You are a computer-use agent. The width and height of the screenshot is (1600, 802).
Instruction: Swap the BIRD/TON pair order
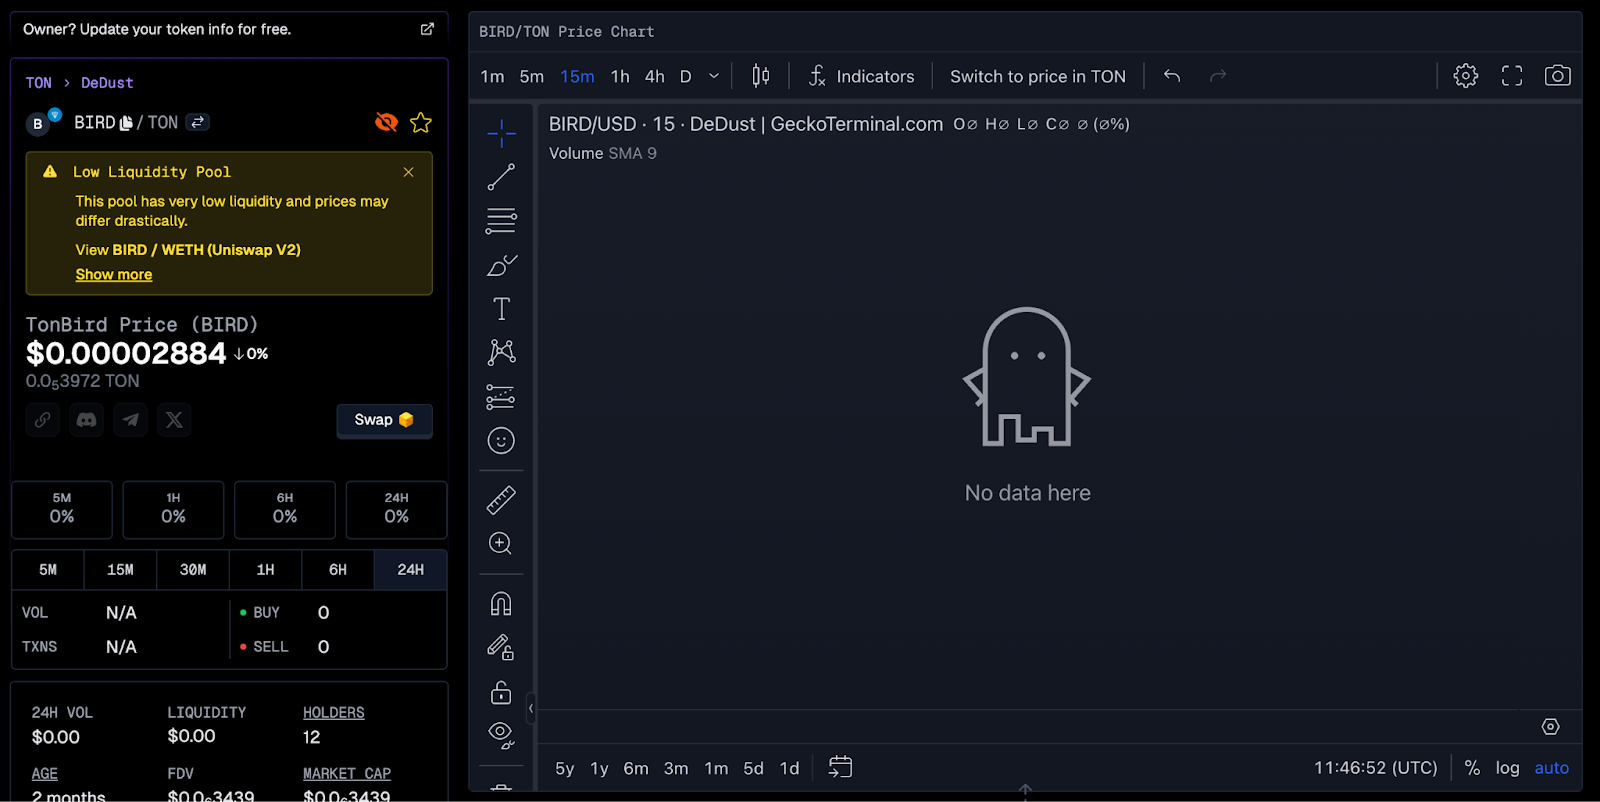pyautogui.click(x=198, y=122)
